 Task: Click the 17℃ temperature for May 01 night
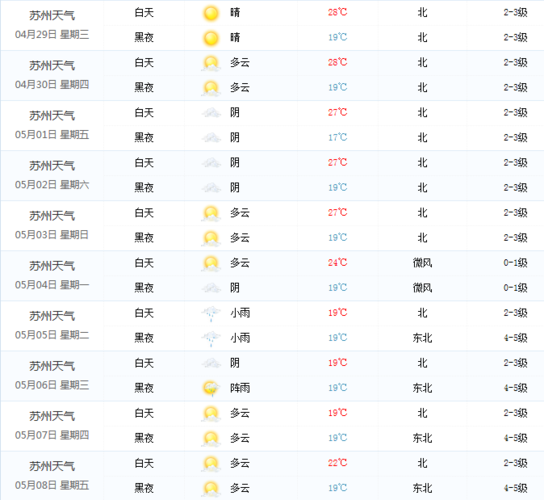coord(338,137)
